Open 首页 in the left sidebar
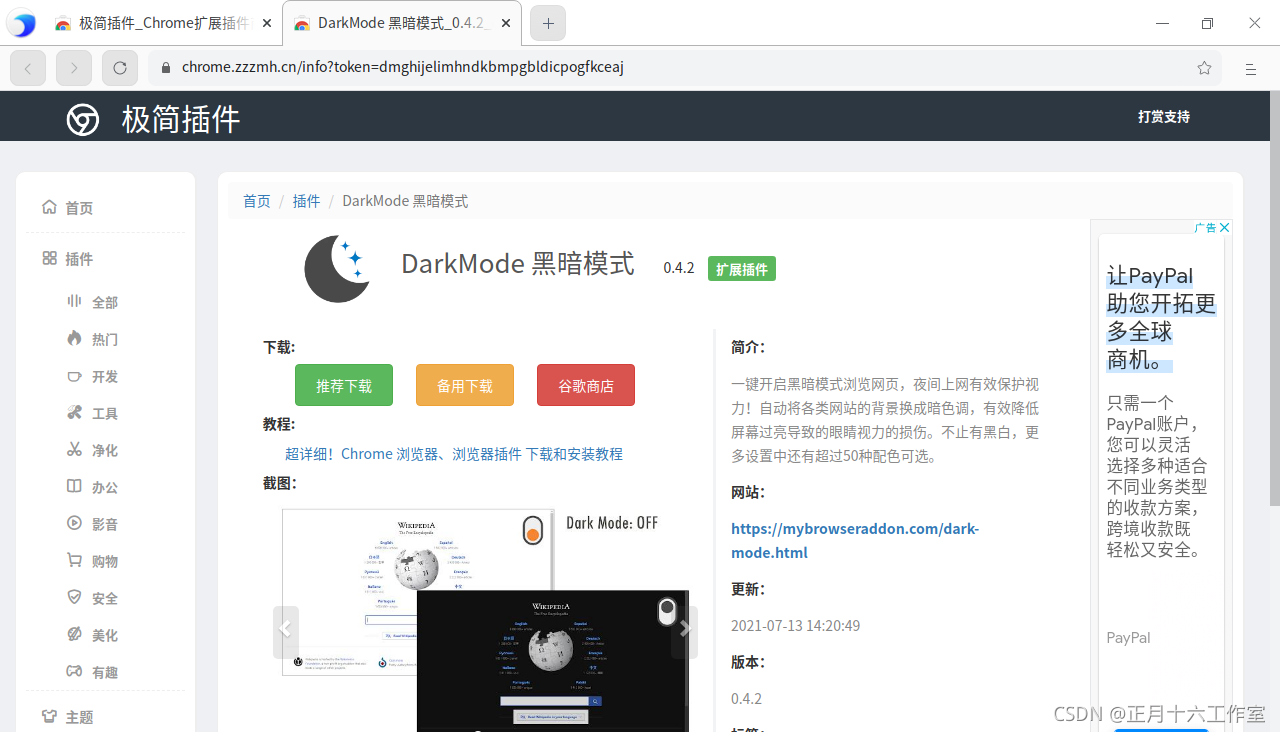Screen dimensions: 1280x732 coord(79,208)
